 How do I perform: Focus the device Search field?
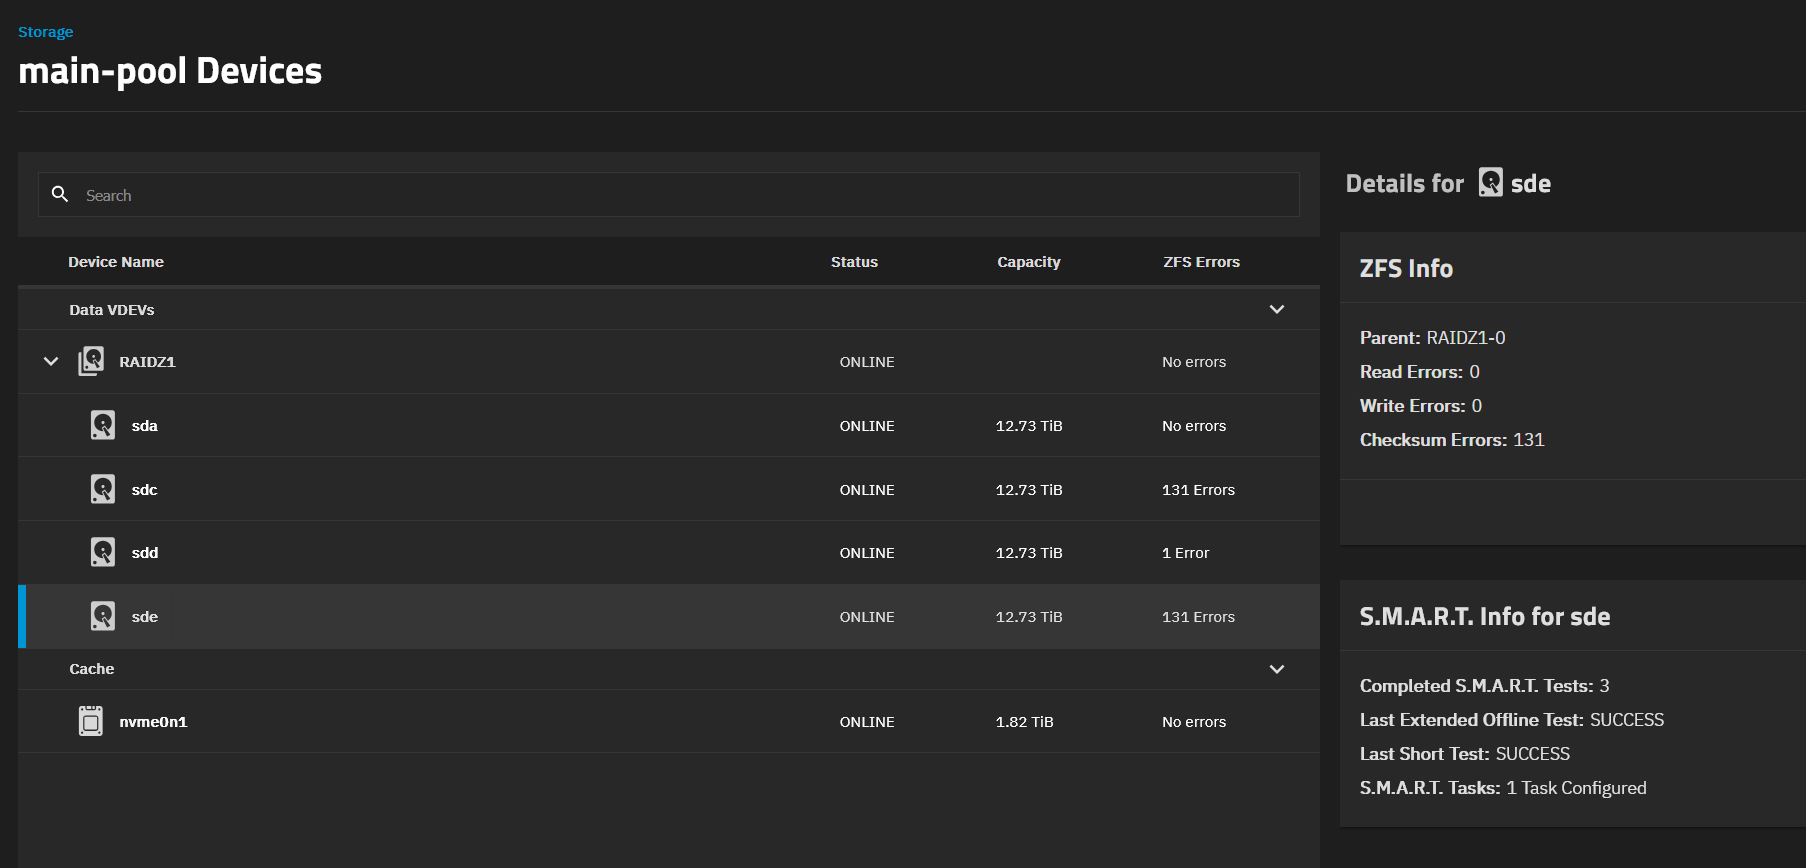pyautogui.click(x=680, y=195)
